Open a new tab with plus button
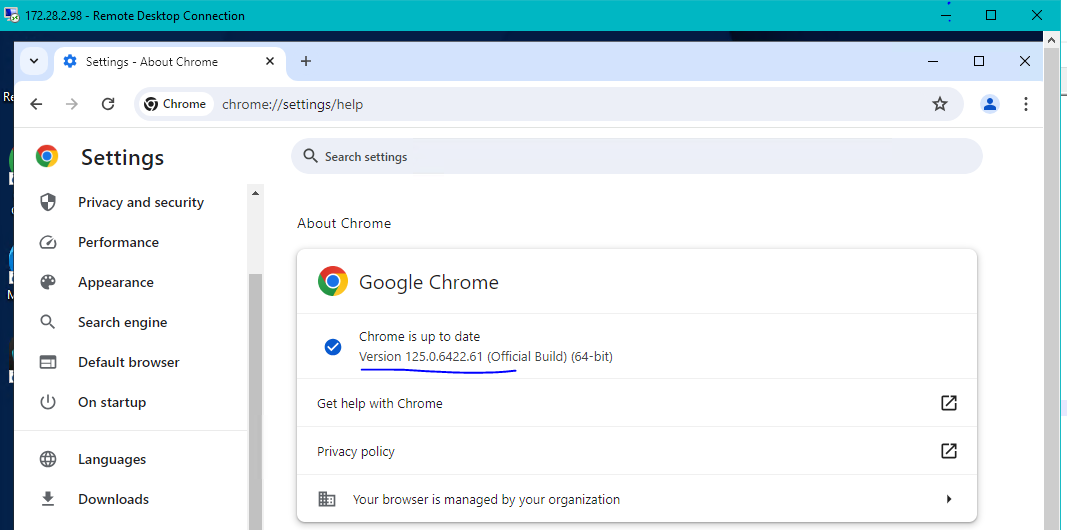Screen dimensions: 1067x530 click(x=306, y=61)
